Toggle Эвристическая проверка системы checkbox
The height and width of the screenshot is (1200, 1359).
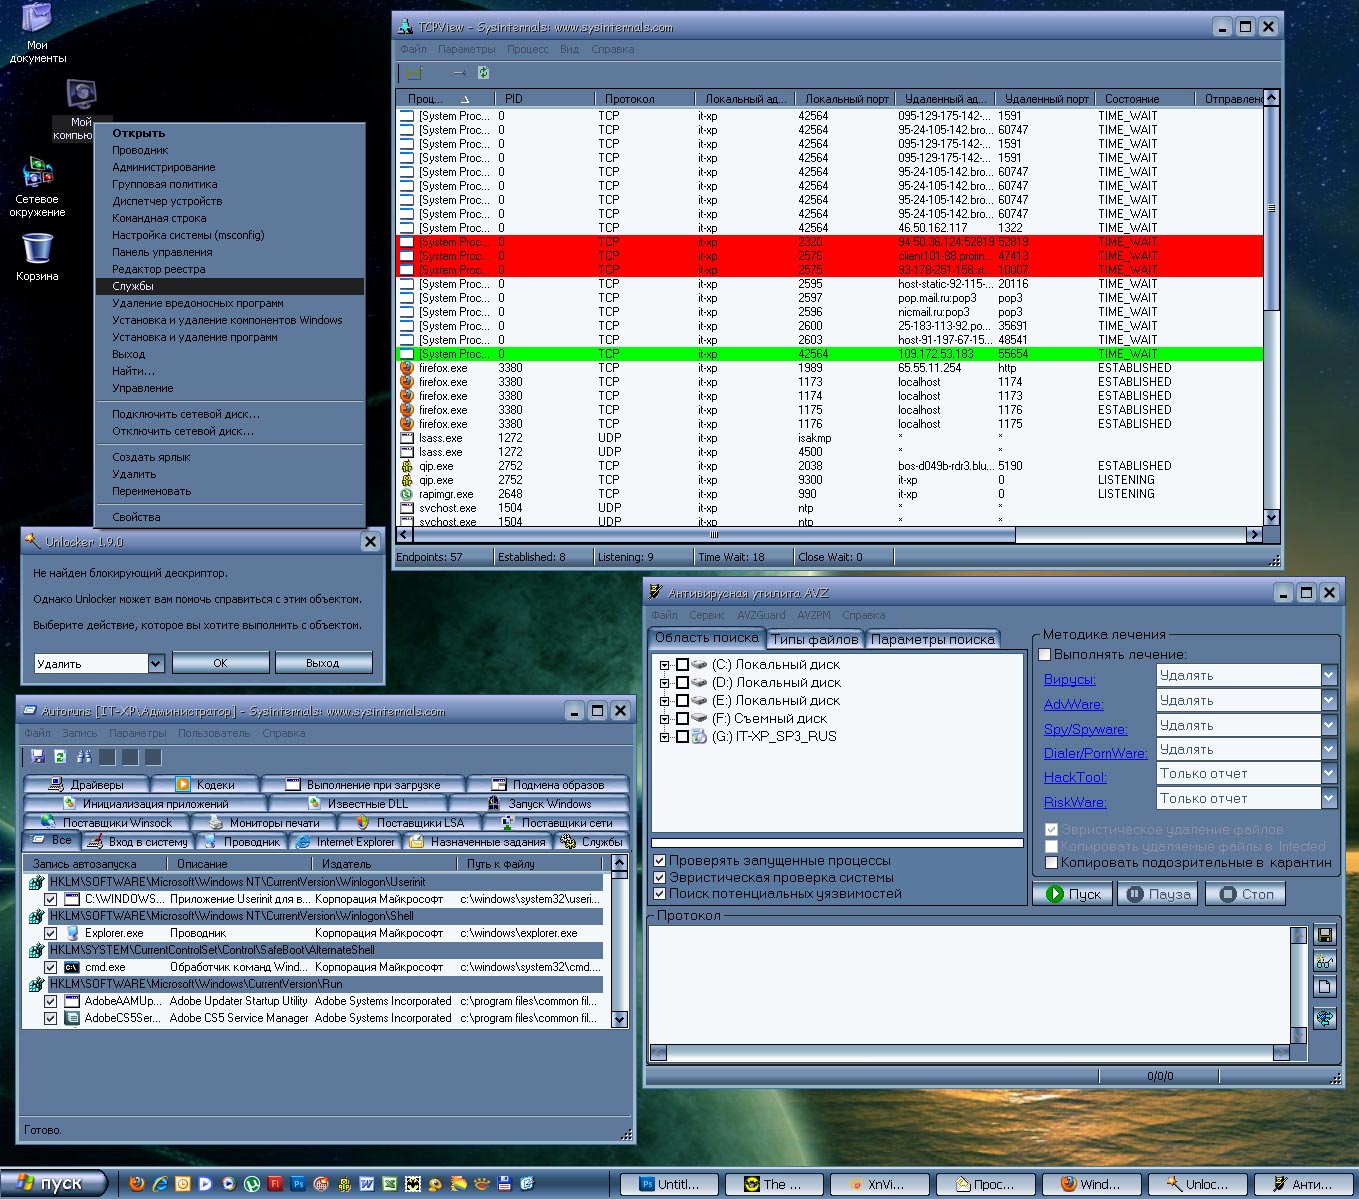[x=659, y=877]
